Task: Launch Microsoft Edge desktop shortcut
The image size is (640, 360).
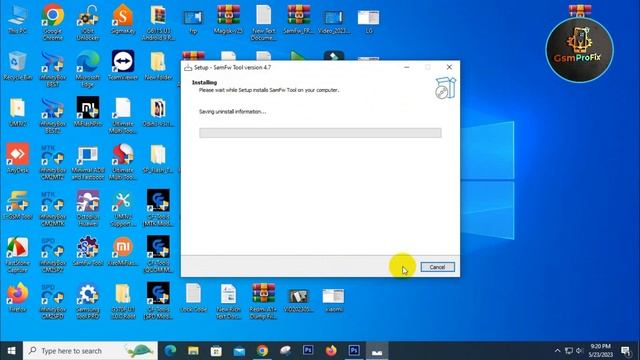Action: (88, 69)
